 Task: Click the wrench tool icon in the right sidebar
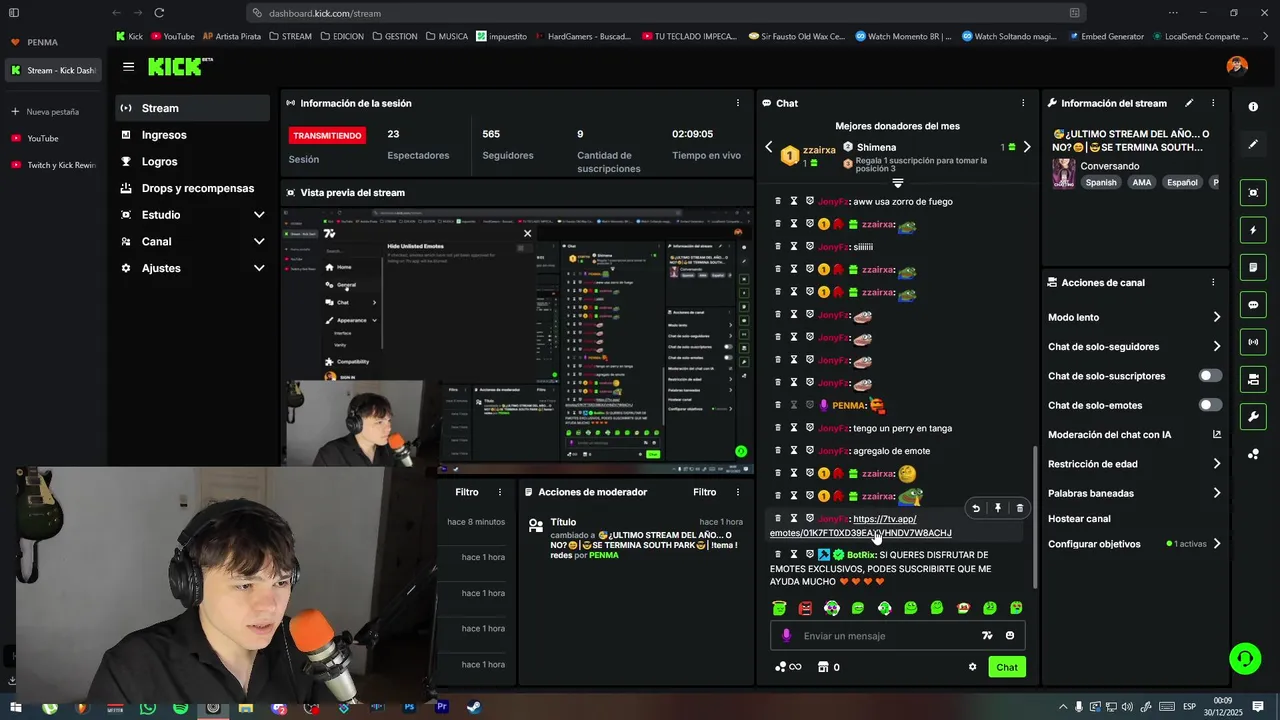1253,416
